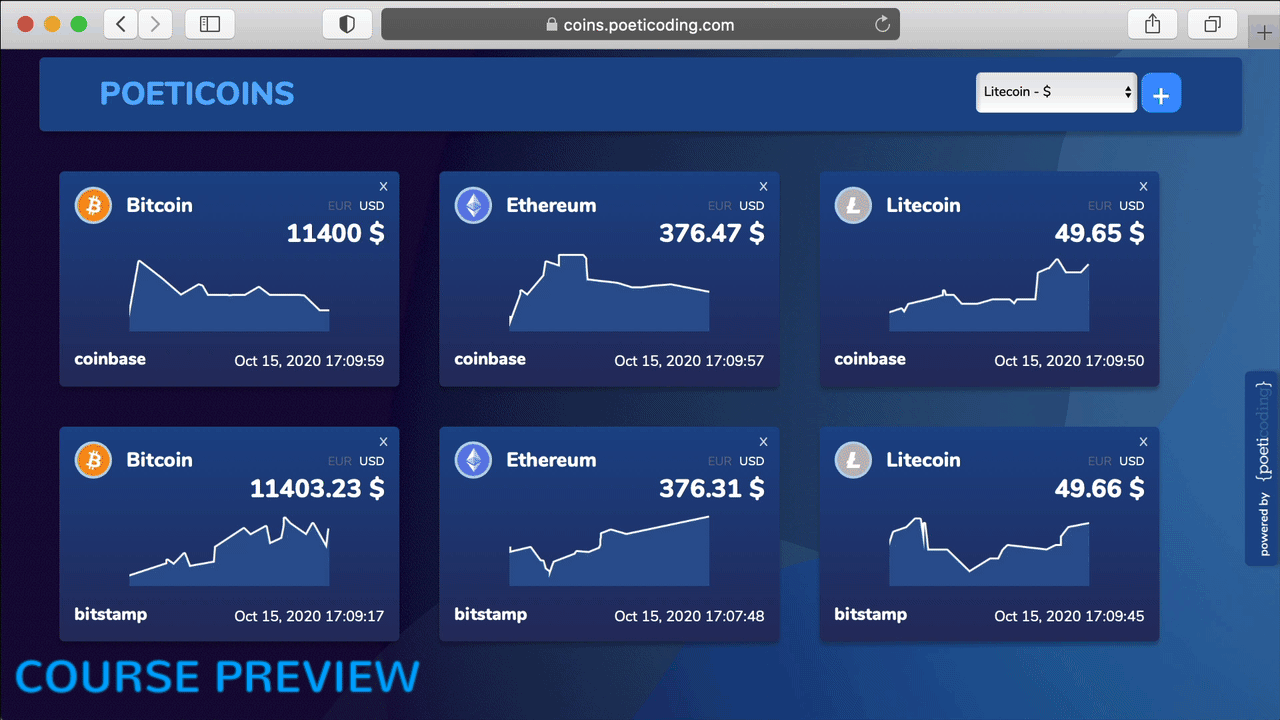Click the 376.31 $ Ethereum price
This screenshot has height=720, width=1280.
click(x=712, y=489)
